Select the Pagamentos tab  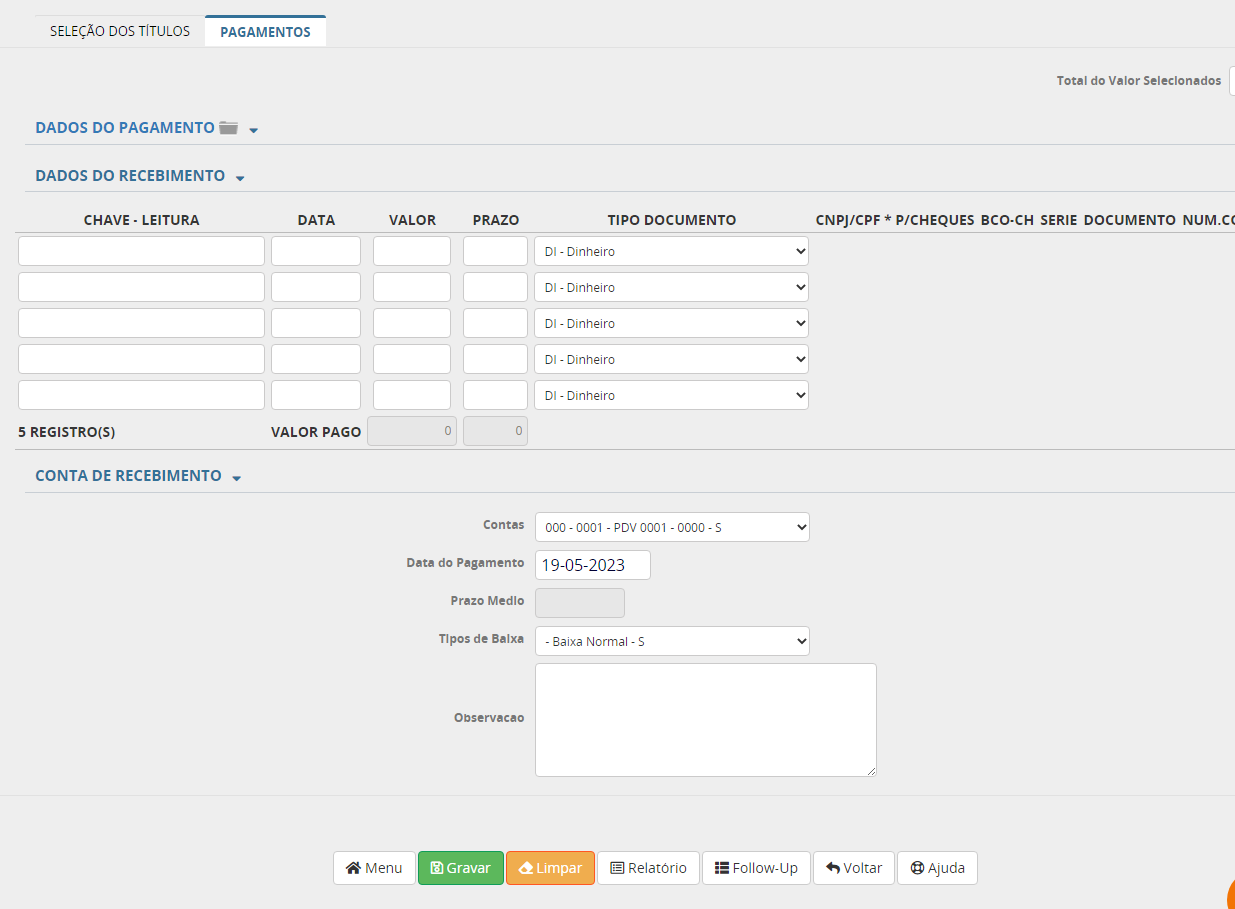265,32
